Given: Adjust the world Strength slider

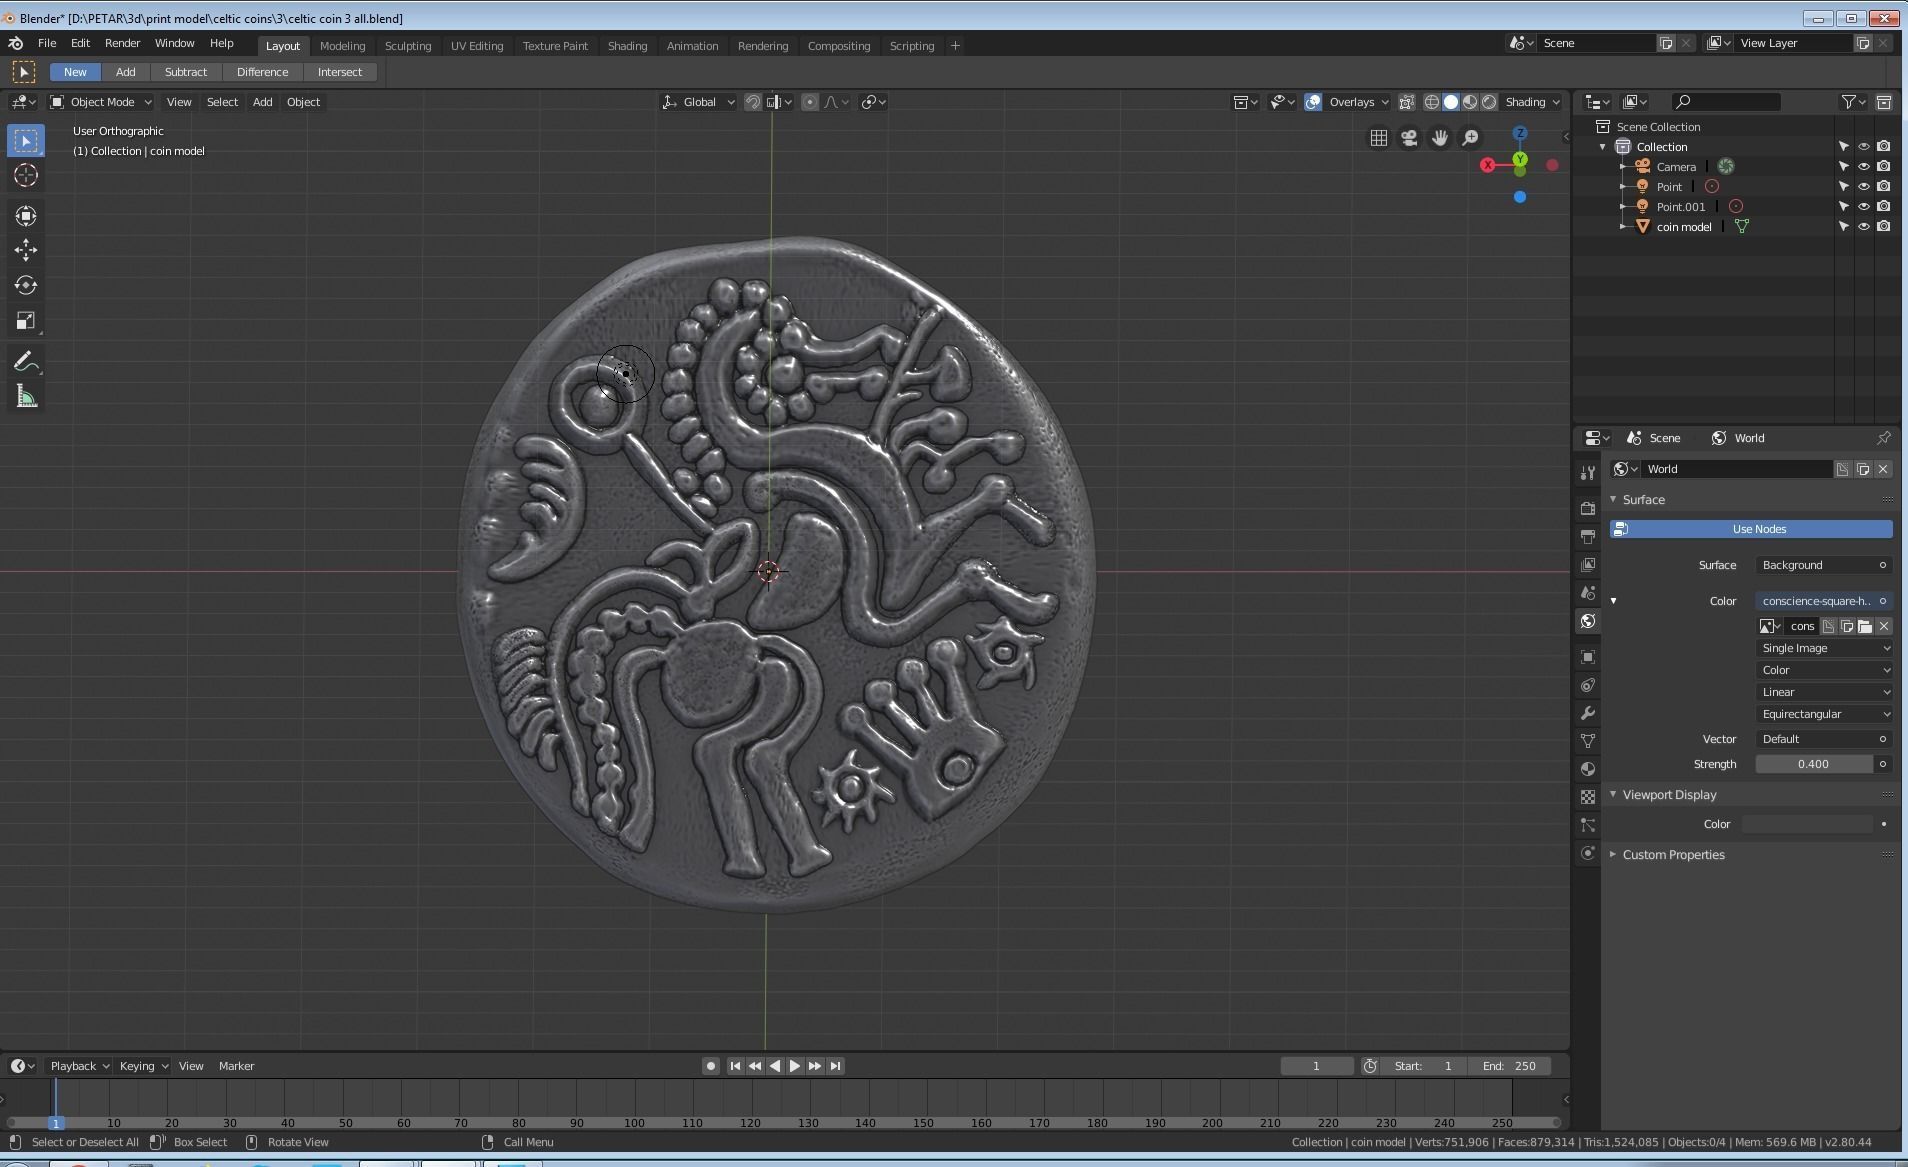Looking at the screenshot, I should [1814, 764].
